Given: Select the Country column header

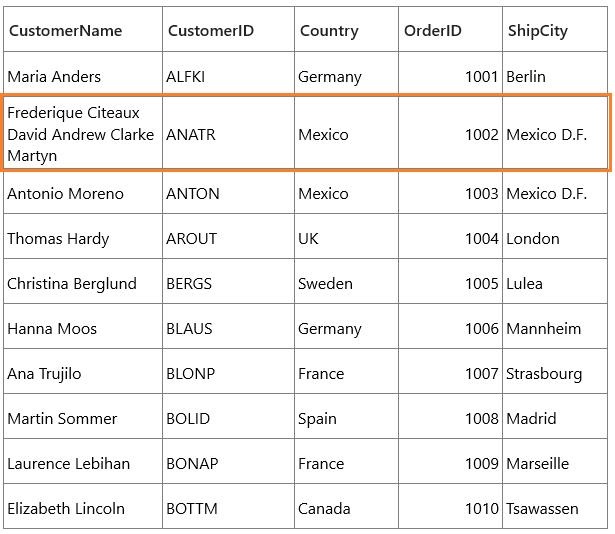Looking at the screenshot, I should [x=346, y=29].
